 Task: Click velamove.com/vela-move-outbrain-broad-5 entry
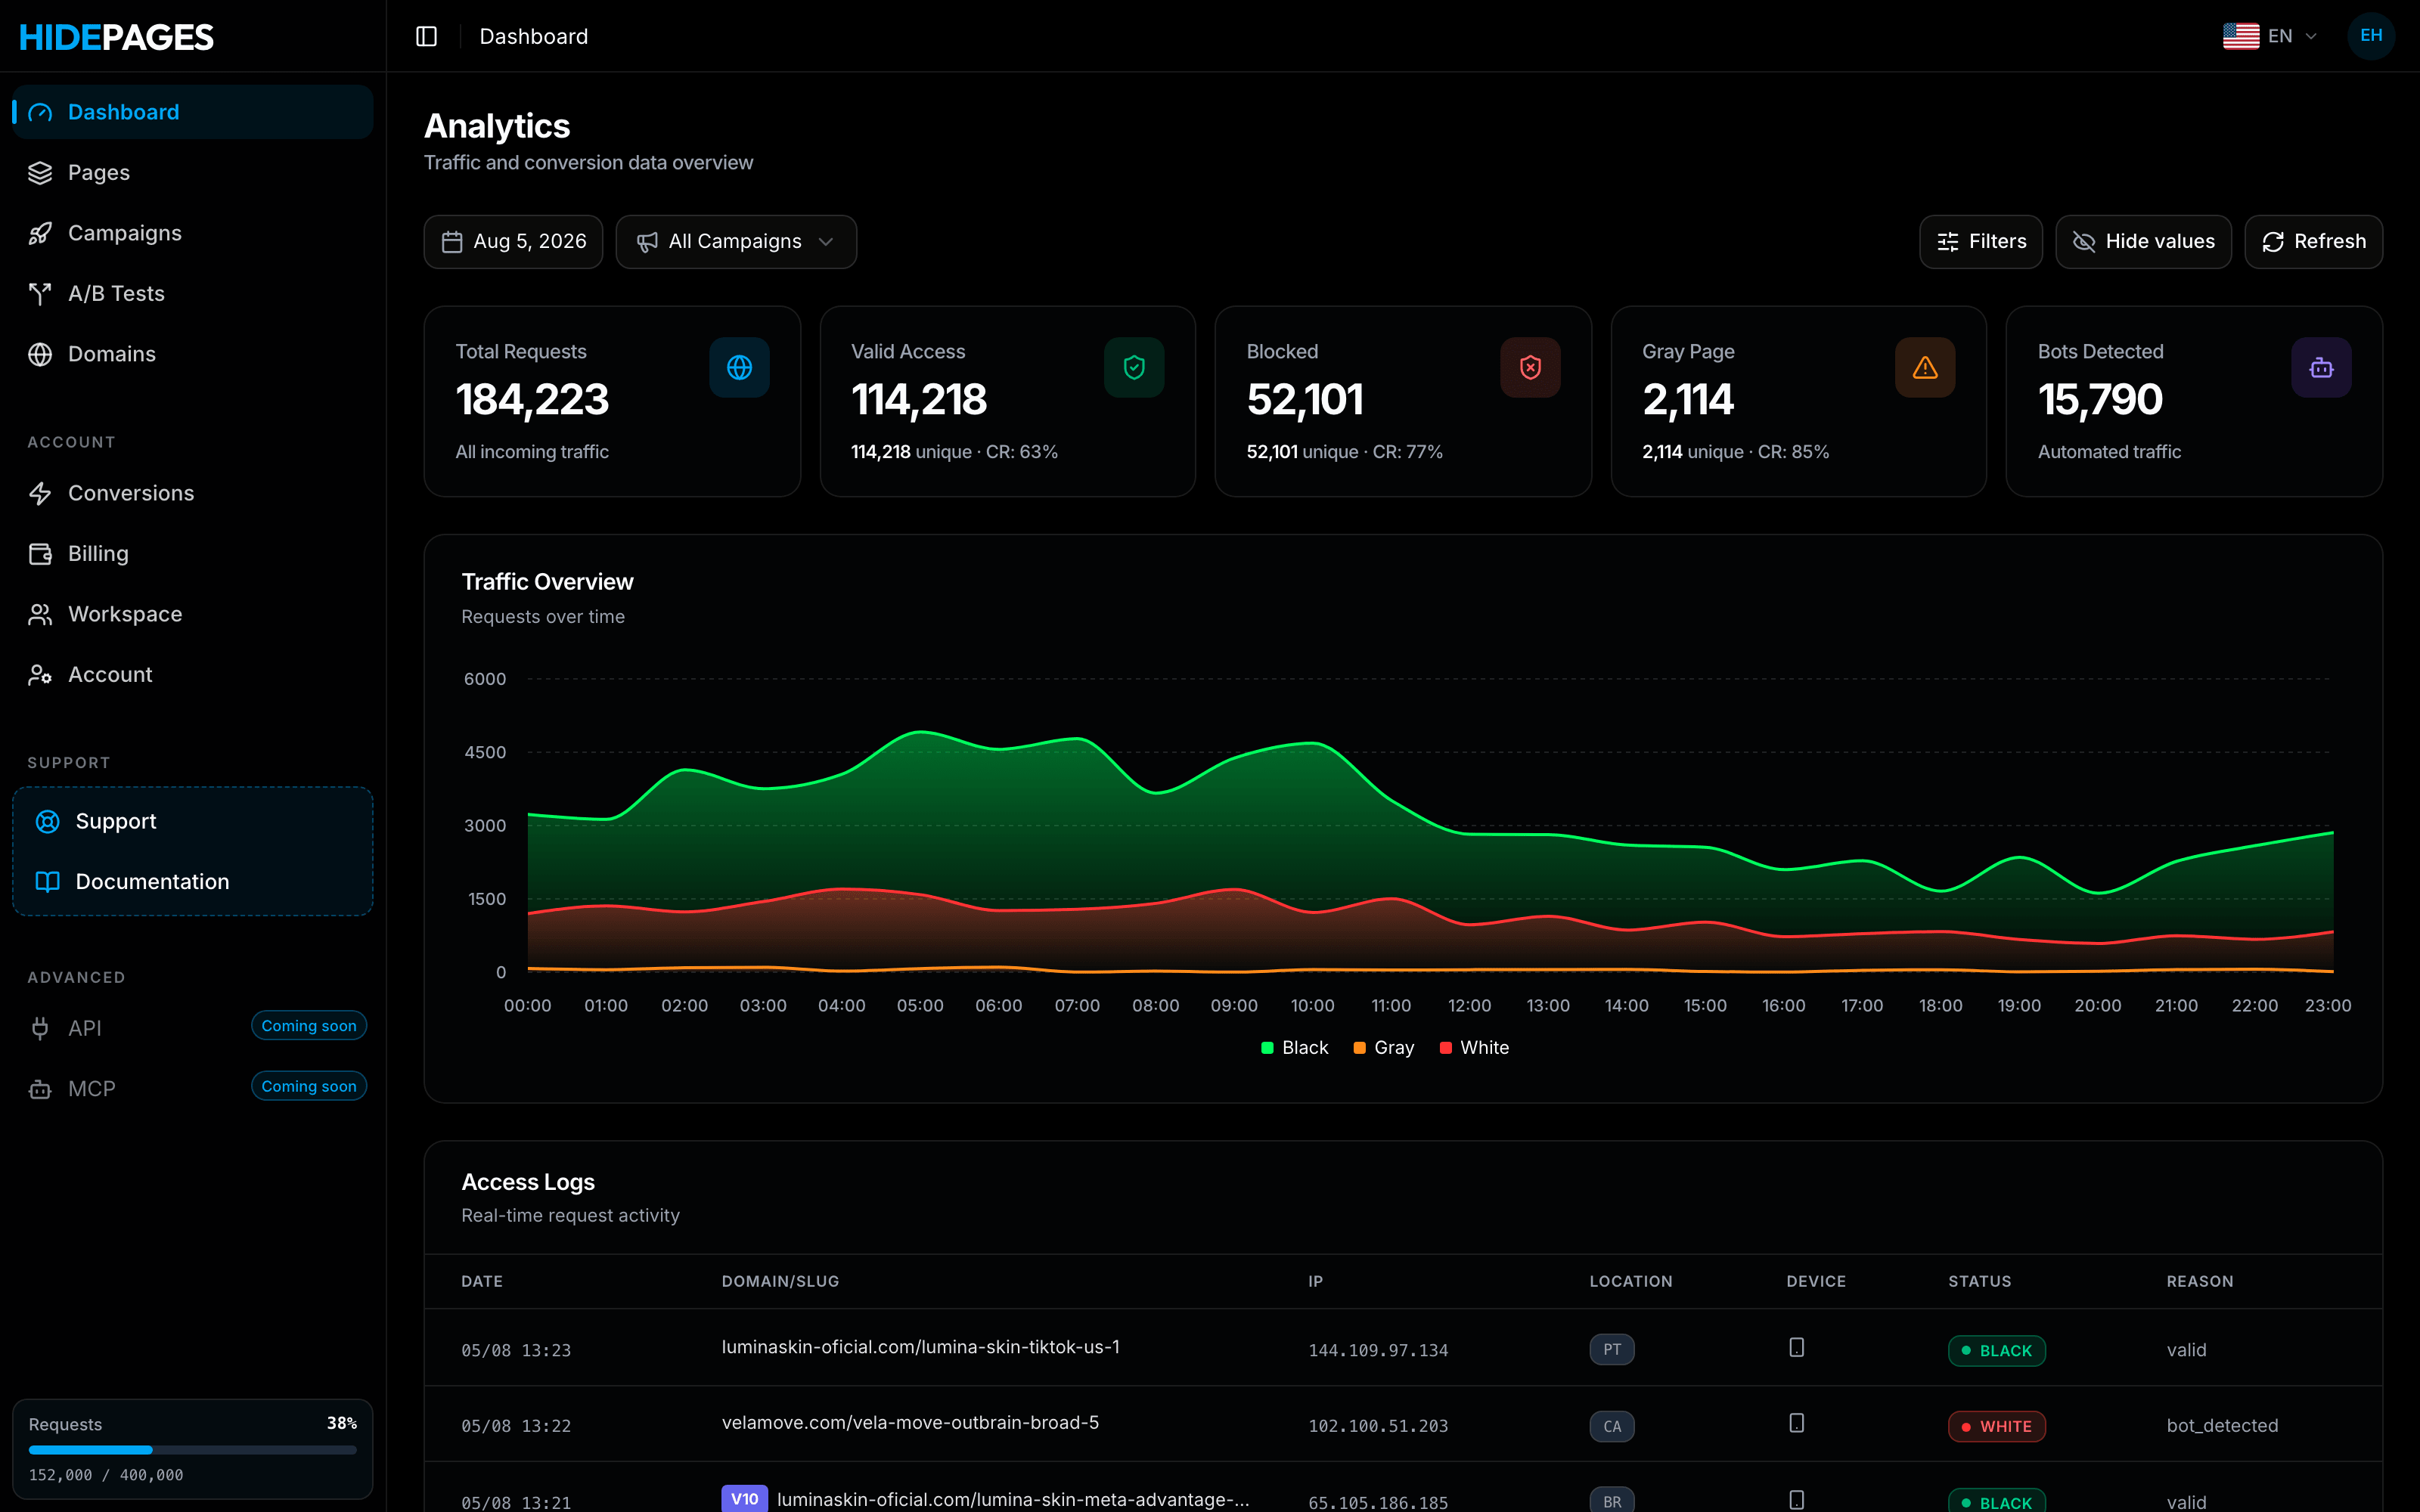point(910,1423)
